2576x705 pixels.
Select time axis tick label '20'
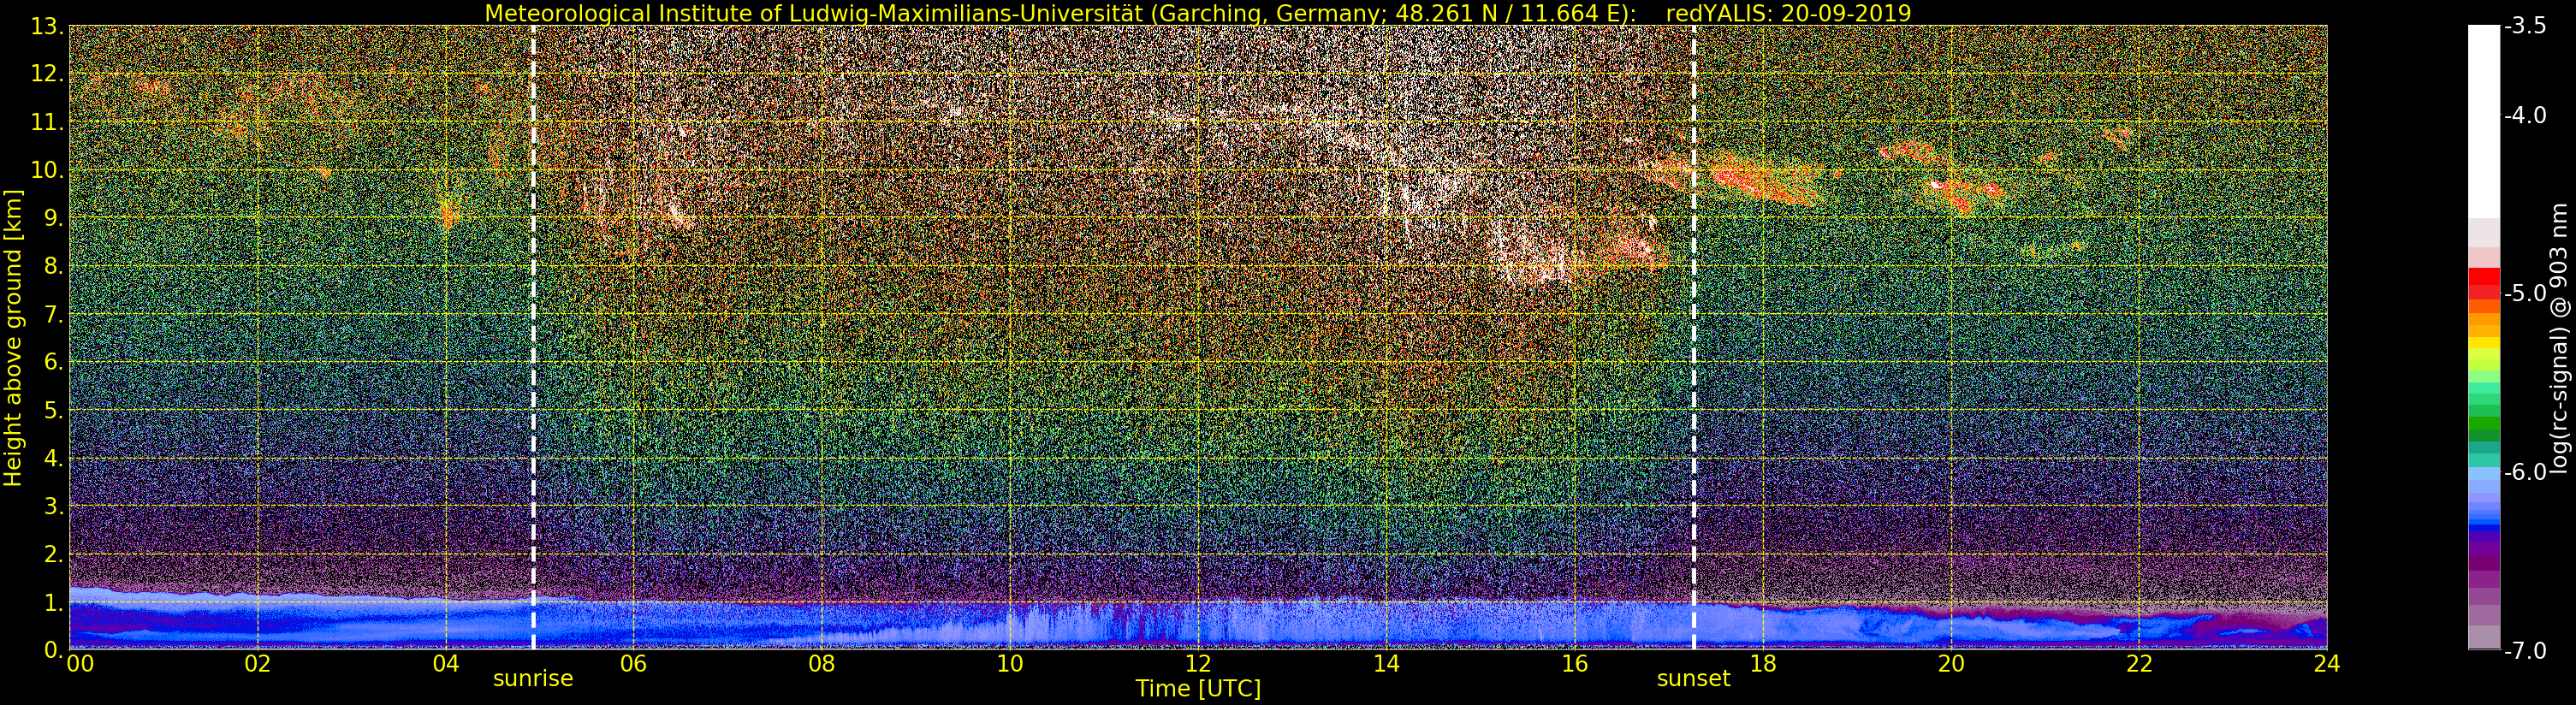point(1950,664)
